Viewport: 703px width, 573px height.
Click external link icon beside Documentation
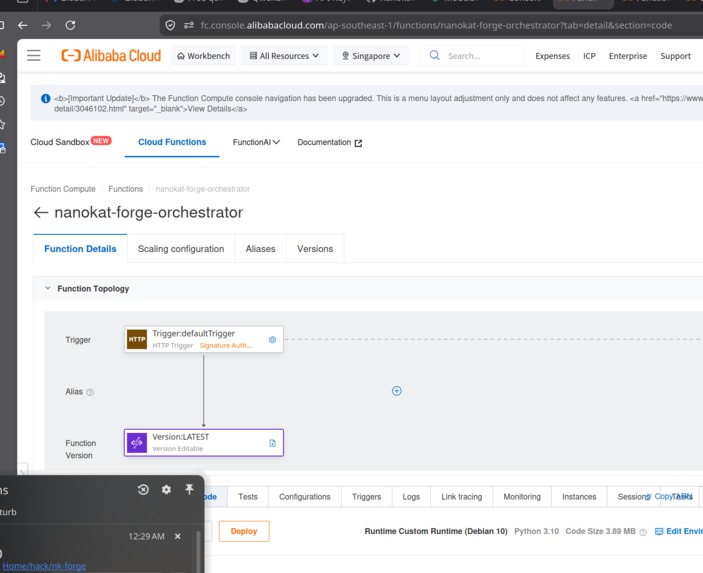(358, 143)
